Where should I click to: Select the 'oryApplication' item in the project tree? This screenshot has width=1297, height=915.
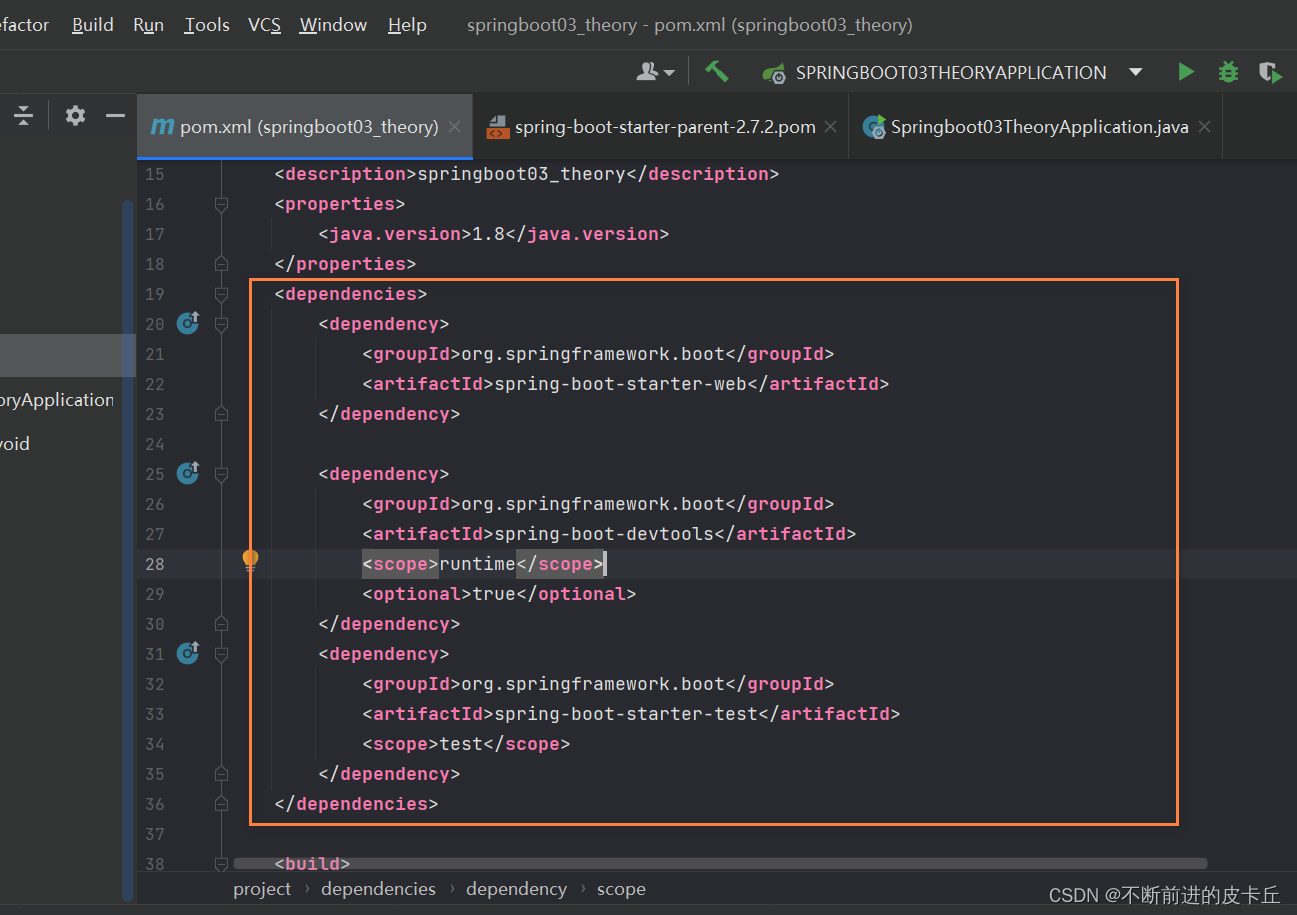pos(58,400)
